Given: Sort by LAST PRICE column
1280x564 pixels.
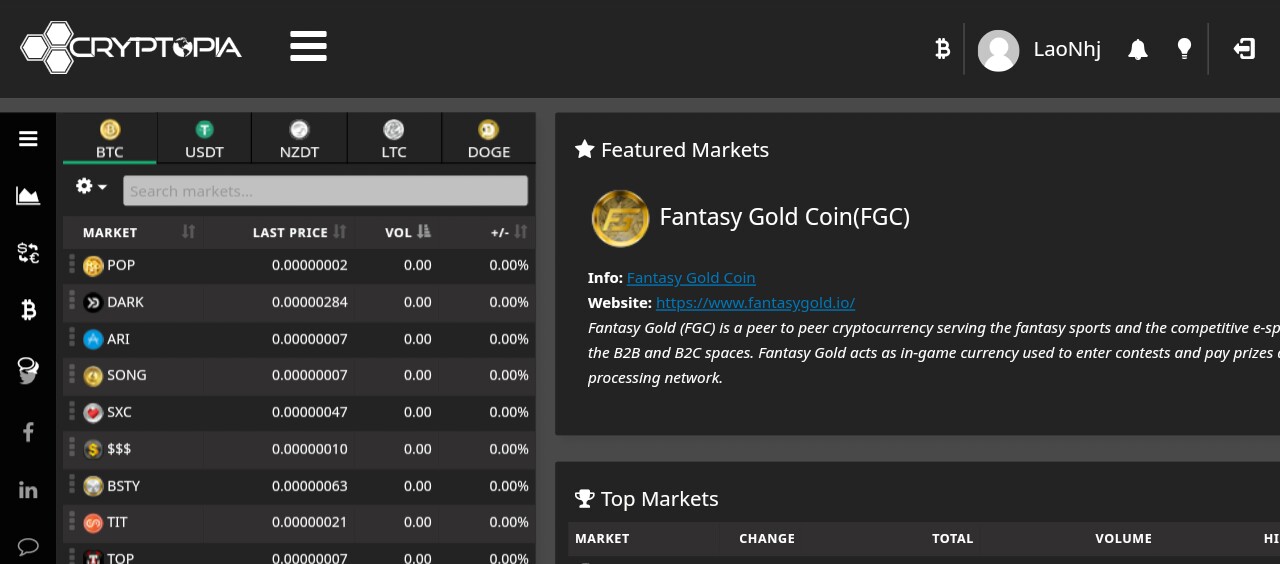Looking at the screenshot, I should tap(281, 232).
